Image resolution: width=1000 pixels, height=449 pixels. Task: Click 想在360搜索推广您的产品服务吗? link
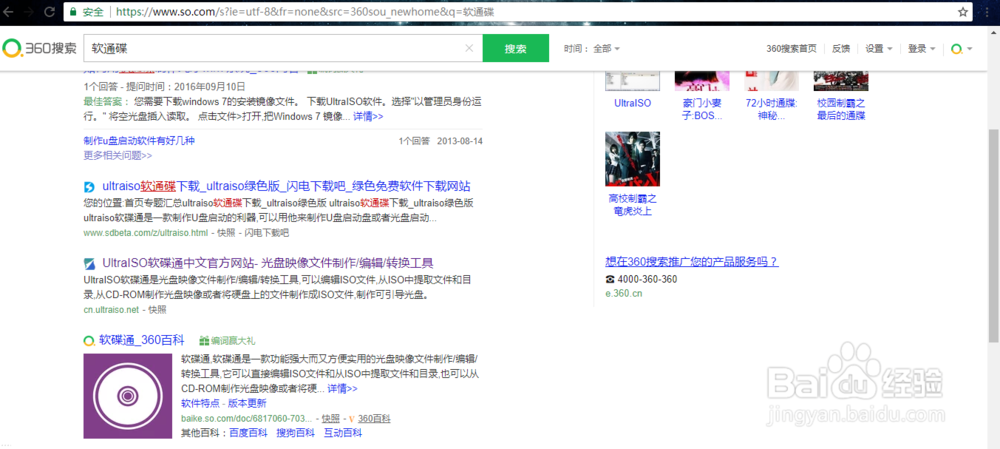coord(691,261)
